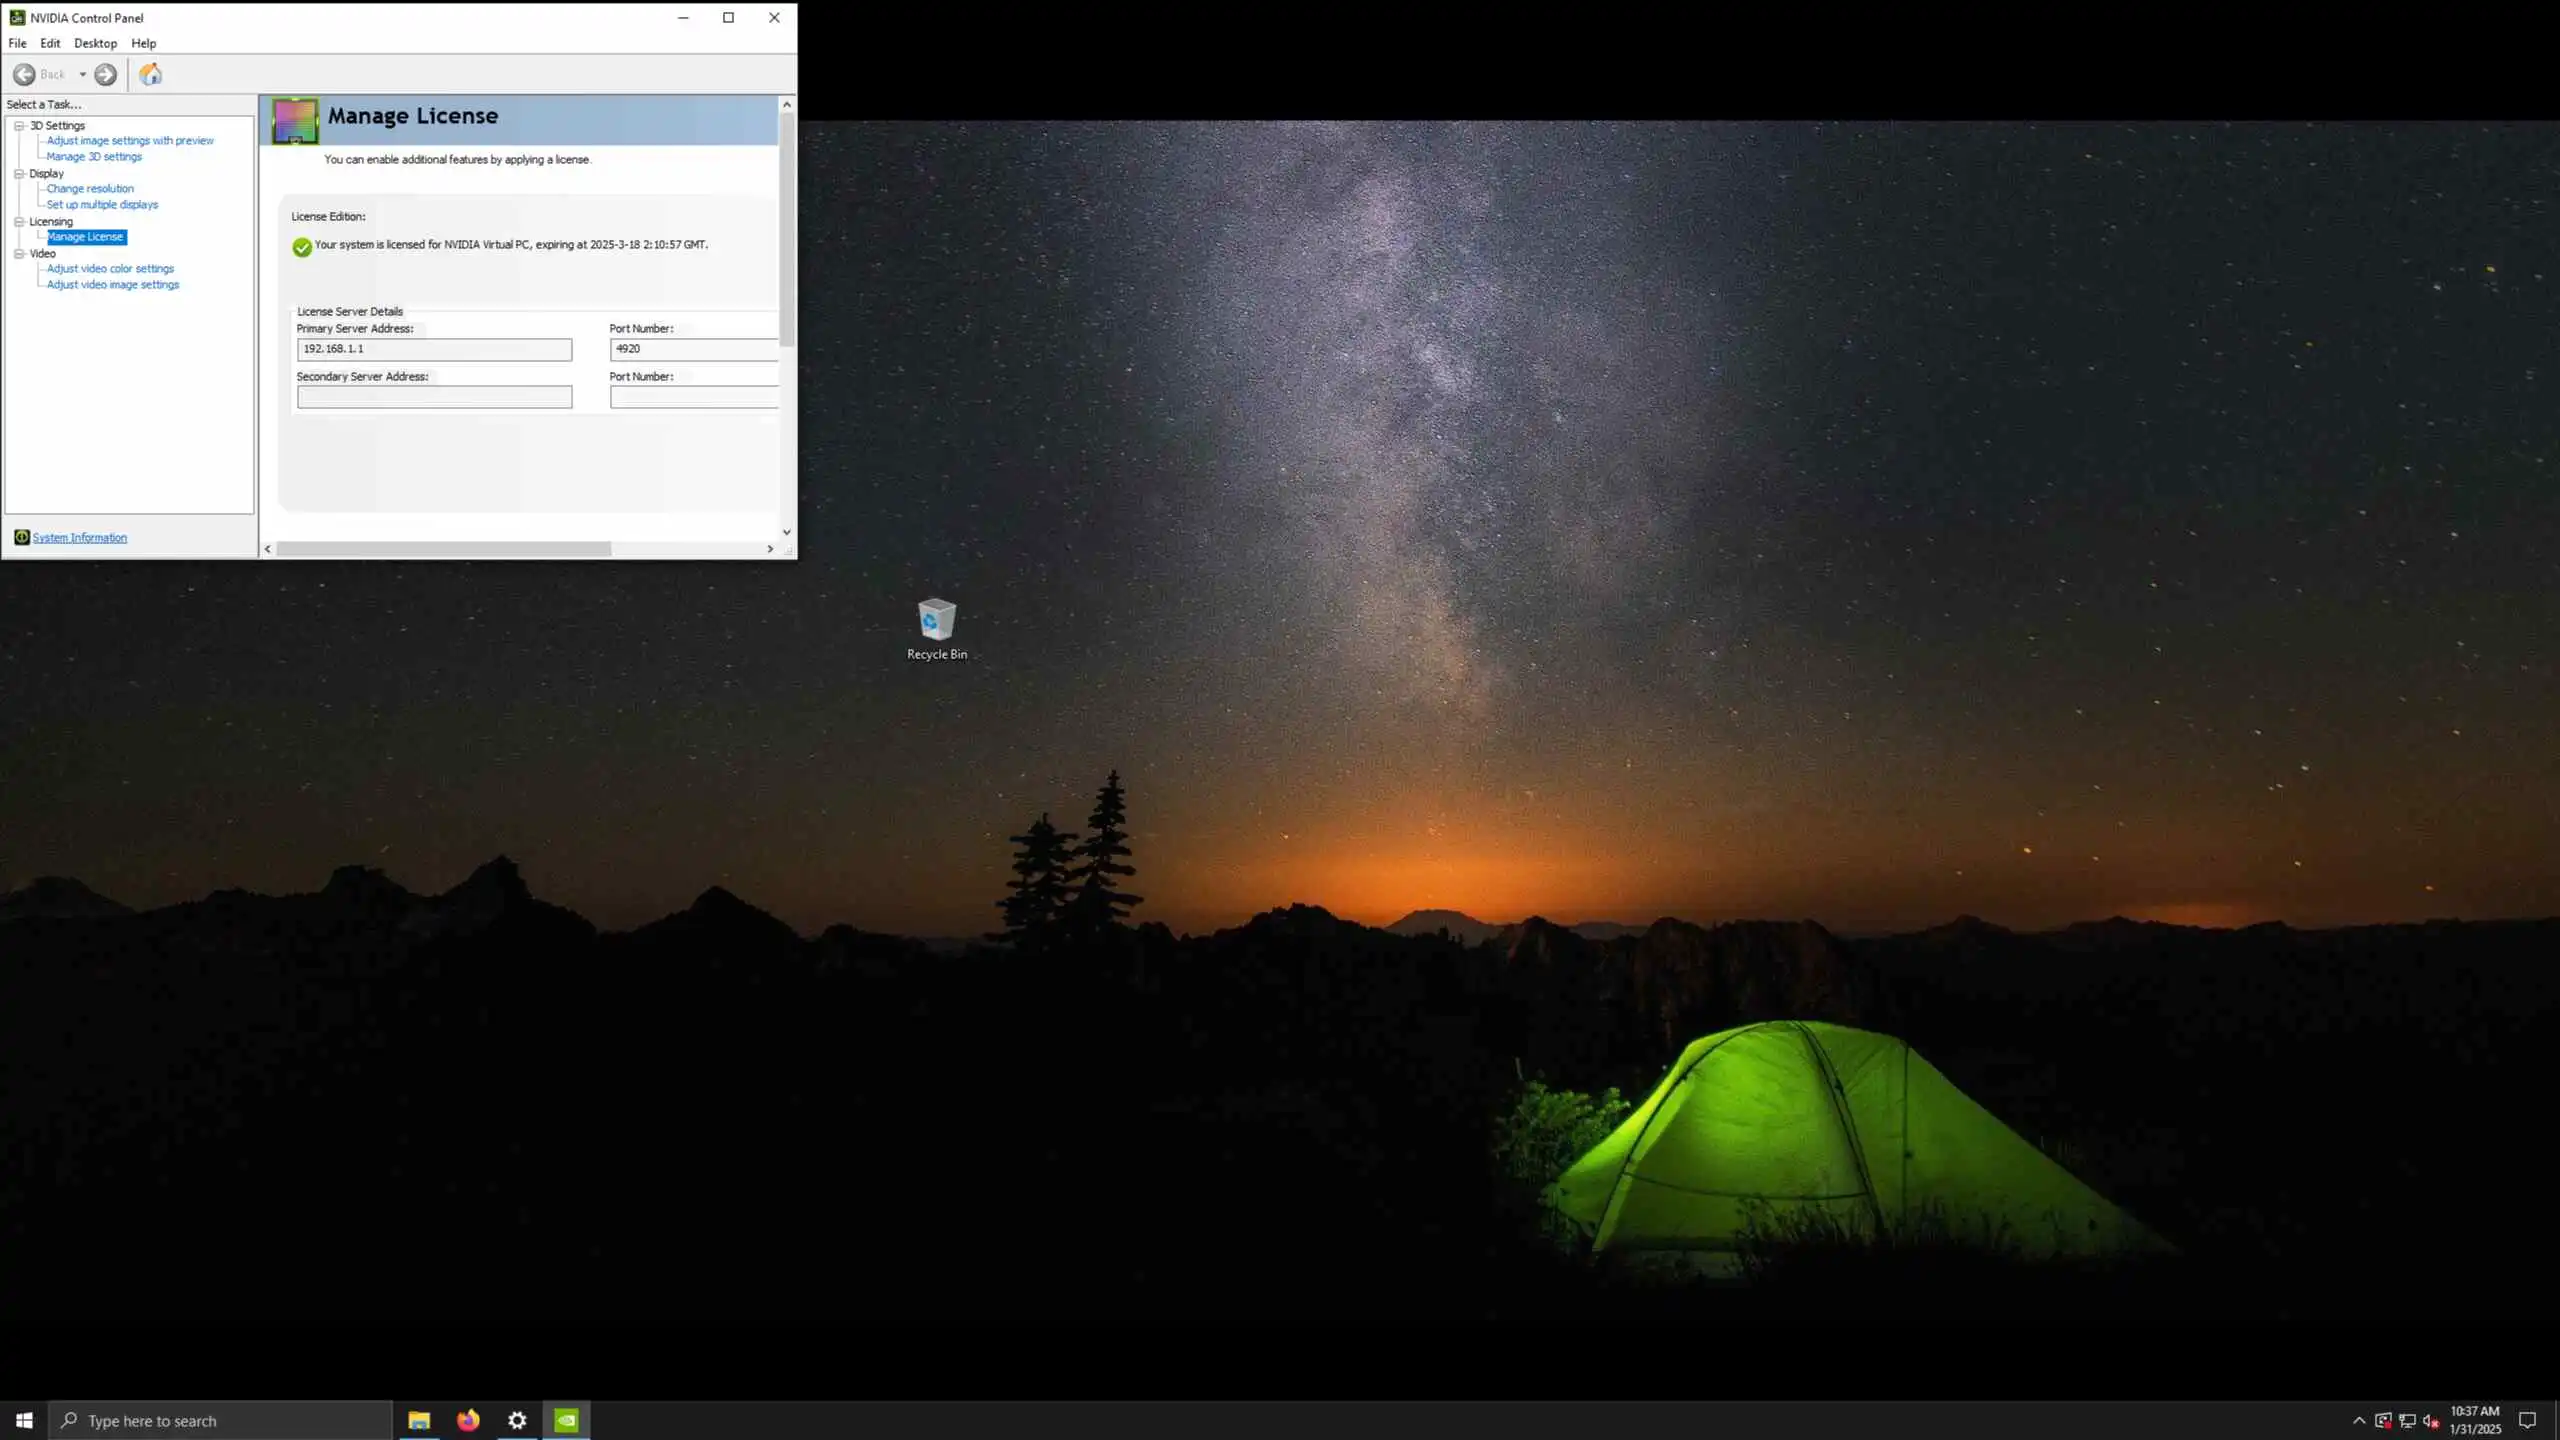
Task: Click the Home icon in toolbar
Action: [150, 75]
